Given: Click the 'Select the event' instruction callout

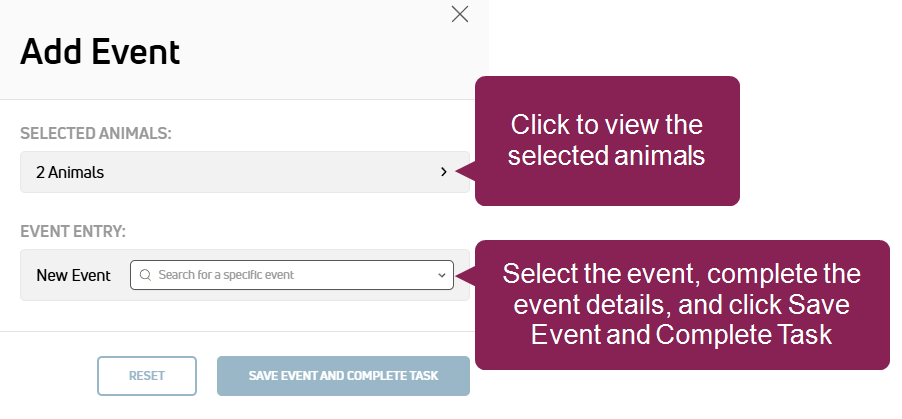Looking at the screenshot, I should click(x=681, y=304).
